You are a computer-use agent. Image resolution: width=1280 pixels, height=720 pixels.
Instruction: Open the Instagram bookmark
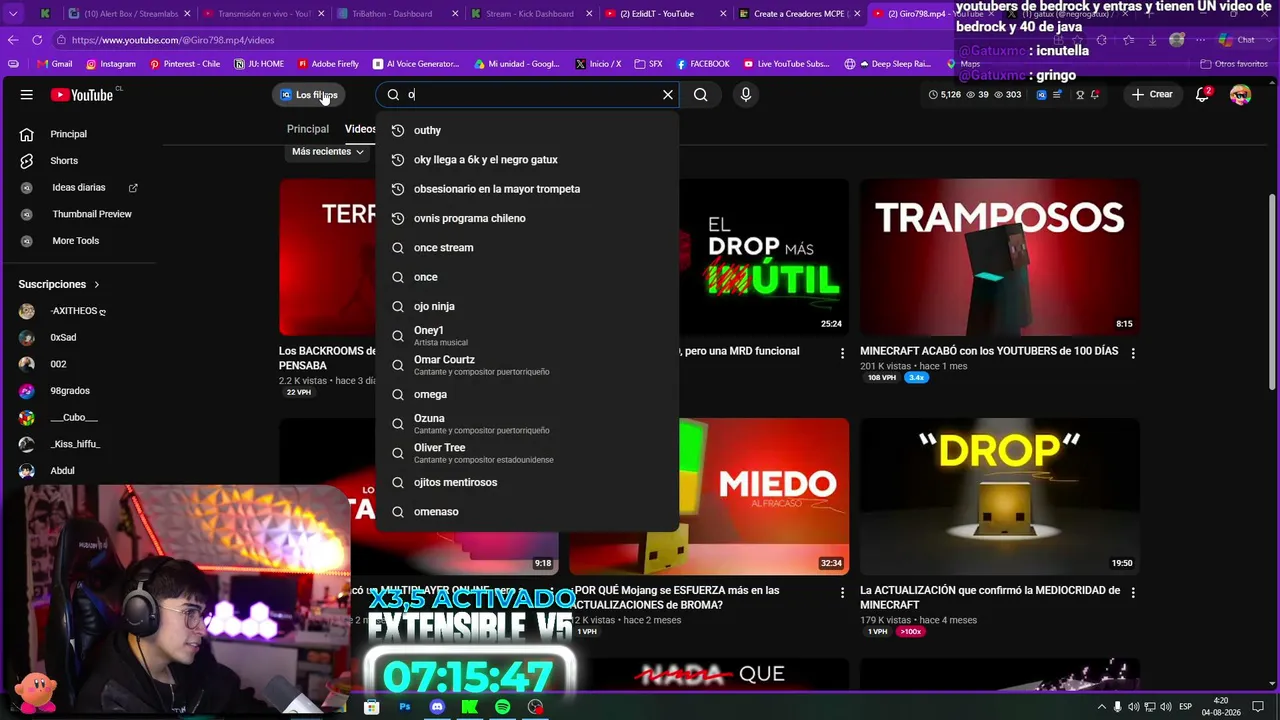[111, 64]
